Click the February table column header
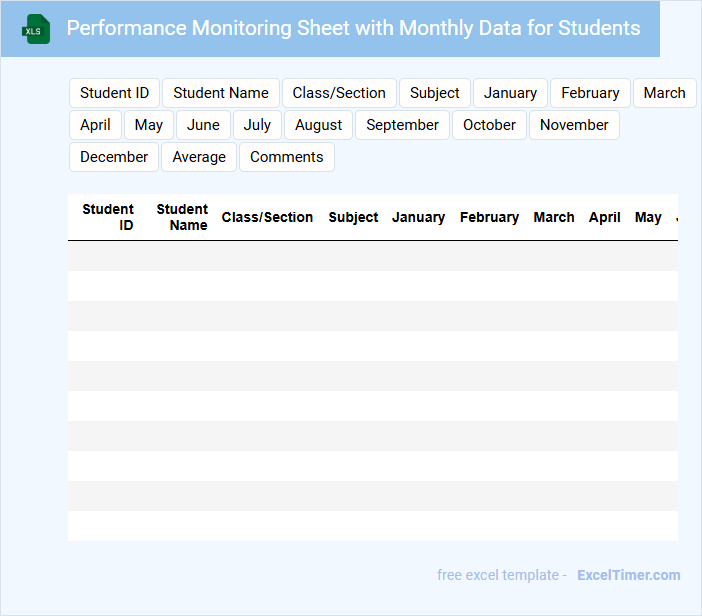 [x=489, y=217]
